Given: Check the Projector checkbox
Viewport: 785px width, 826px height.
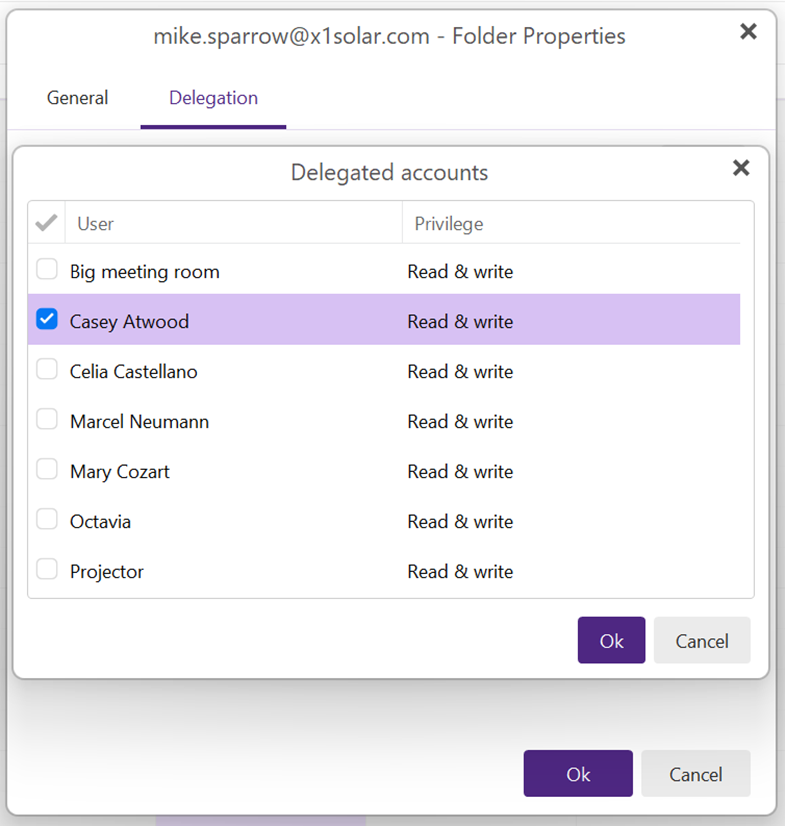Looking at the screenshot, I should (x=47, y=569).
